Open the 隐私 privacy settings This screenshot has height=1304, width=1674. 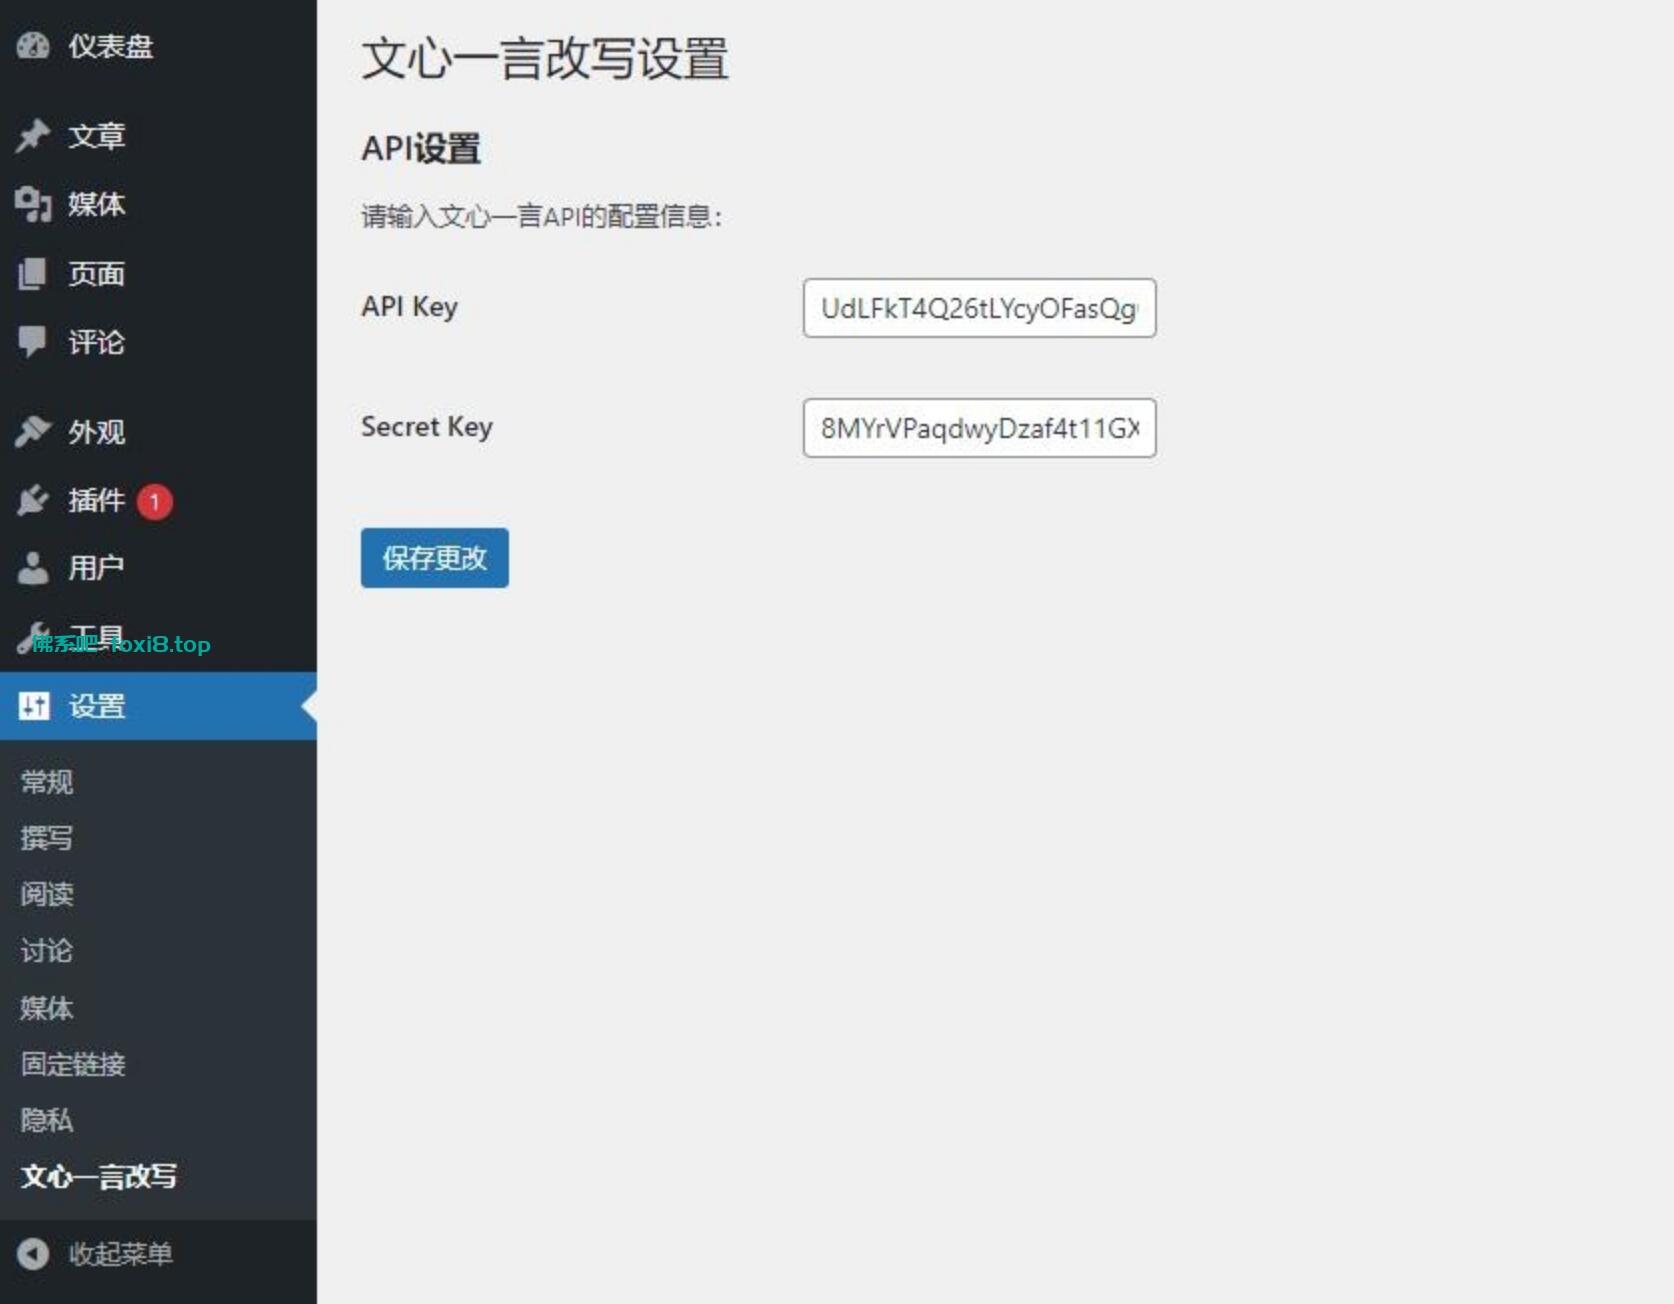click(x=47, y=1120)
